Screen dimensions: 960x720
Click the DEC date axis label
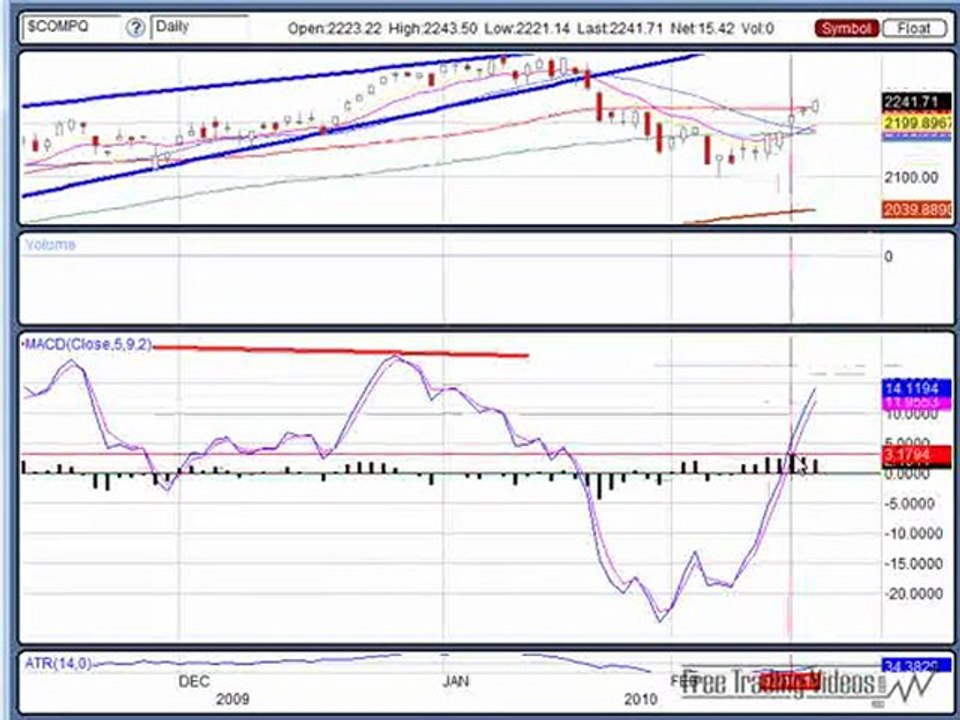193,681
